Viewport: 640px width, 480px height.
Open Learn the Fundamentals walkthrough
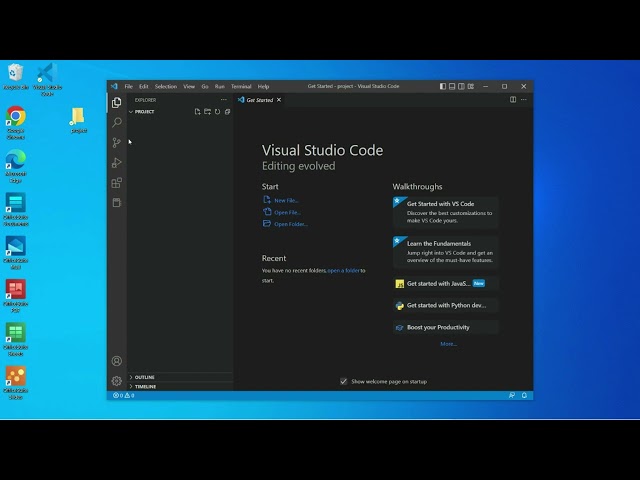445,251
